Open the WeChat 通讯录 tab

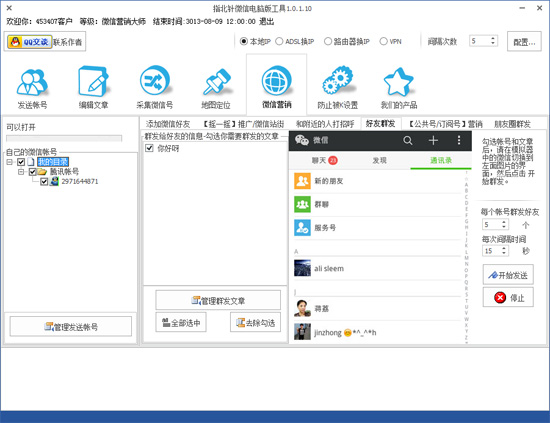point(441,160)
